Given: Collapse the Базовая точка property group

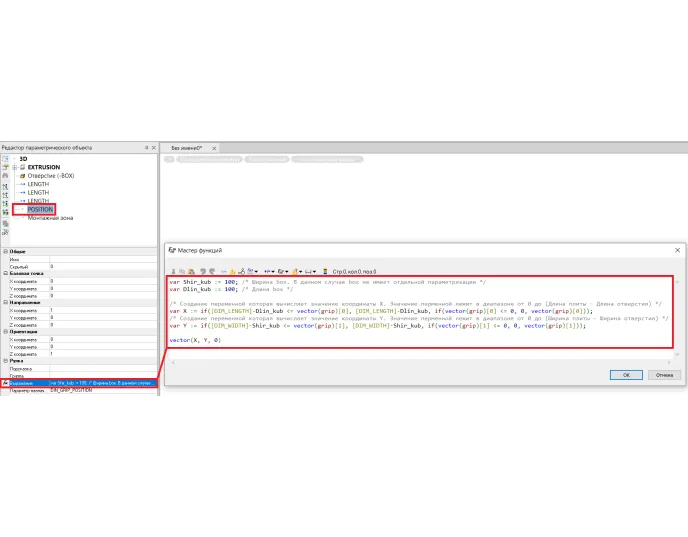Looking at the screenshot, I should [6, 273].
